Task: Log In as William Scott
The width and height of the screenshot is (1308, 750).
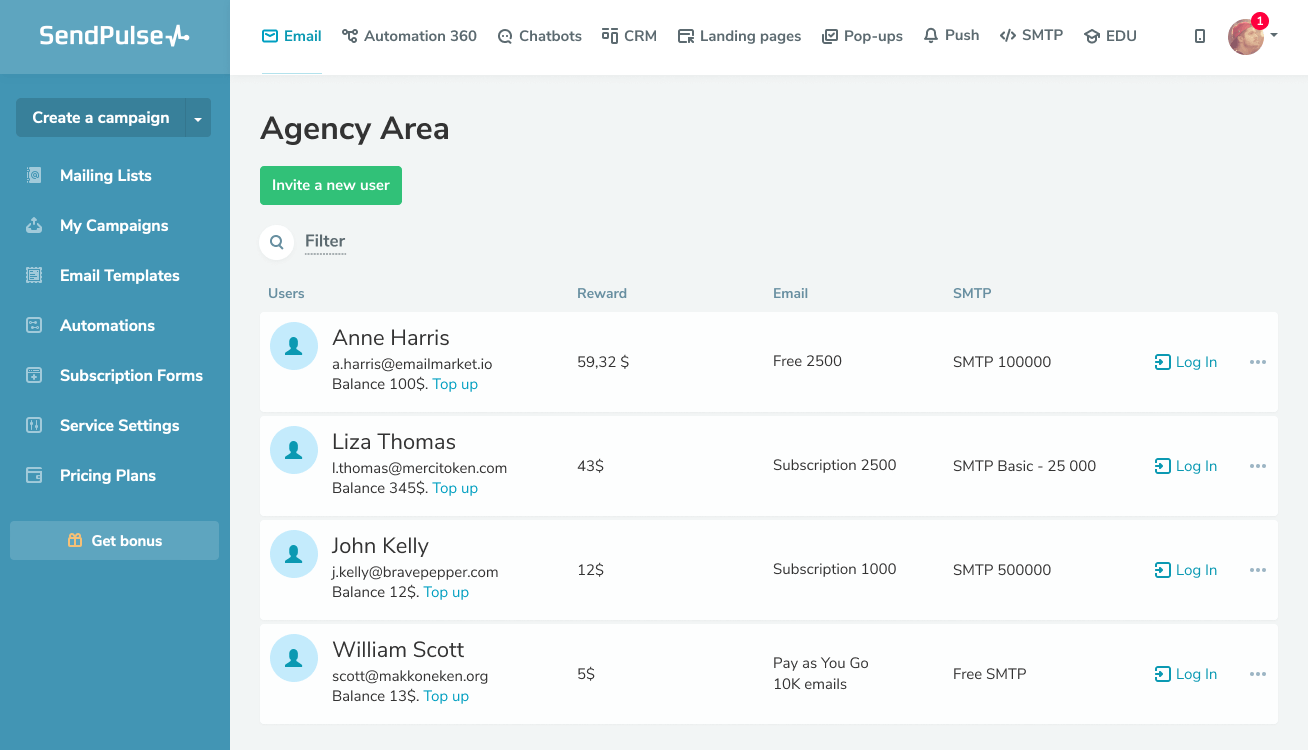Action: (1186, 673)
